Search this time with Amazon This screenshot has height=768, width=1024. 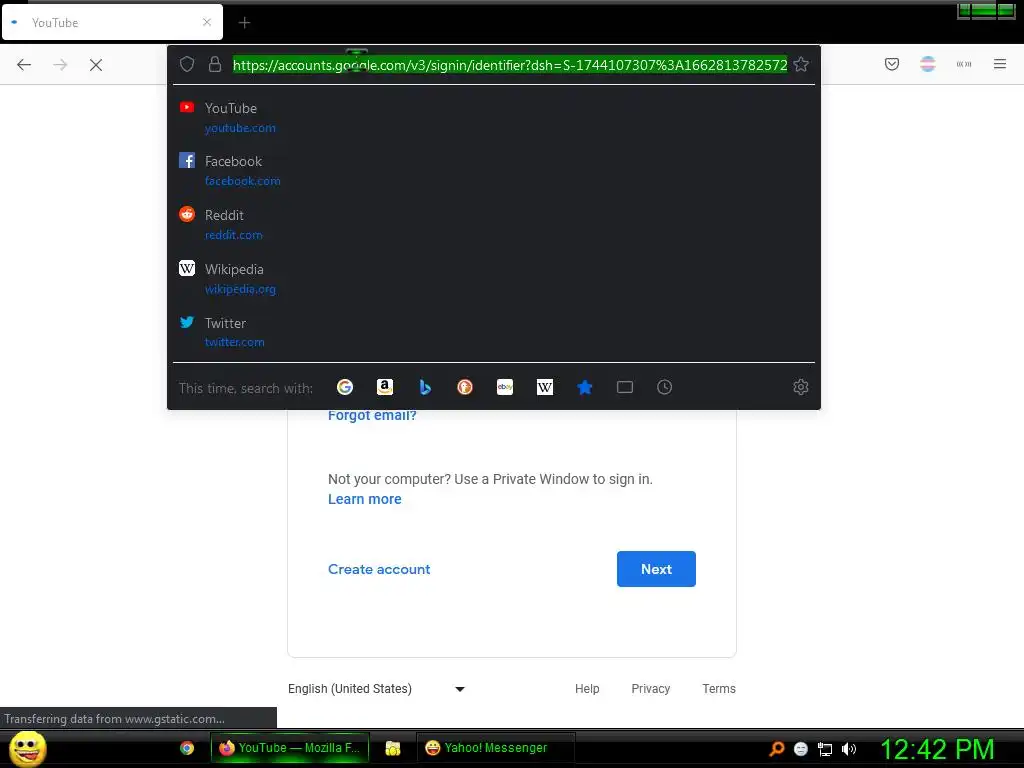pyautogui.click(x=385, y=387)
